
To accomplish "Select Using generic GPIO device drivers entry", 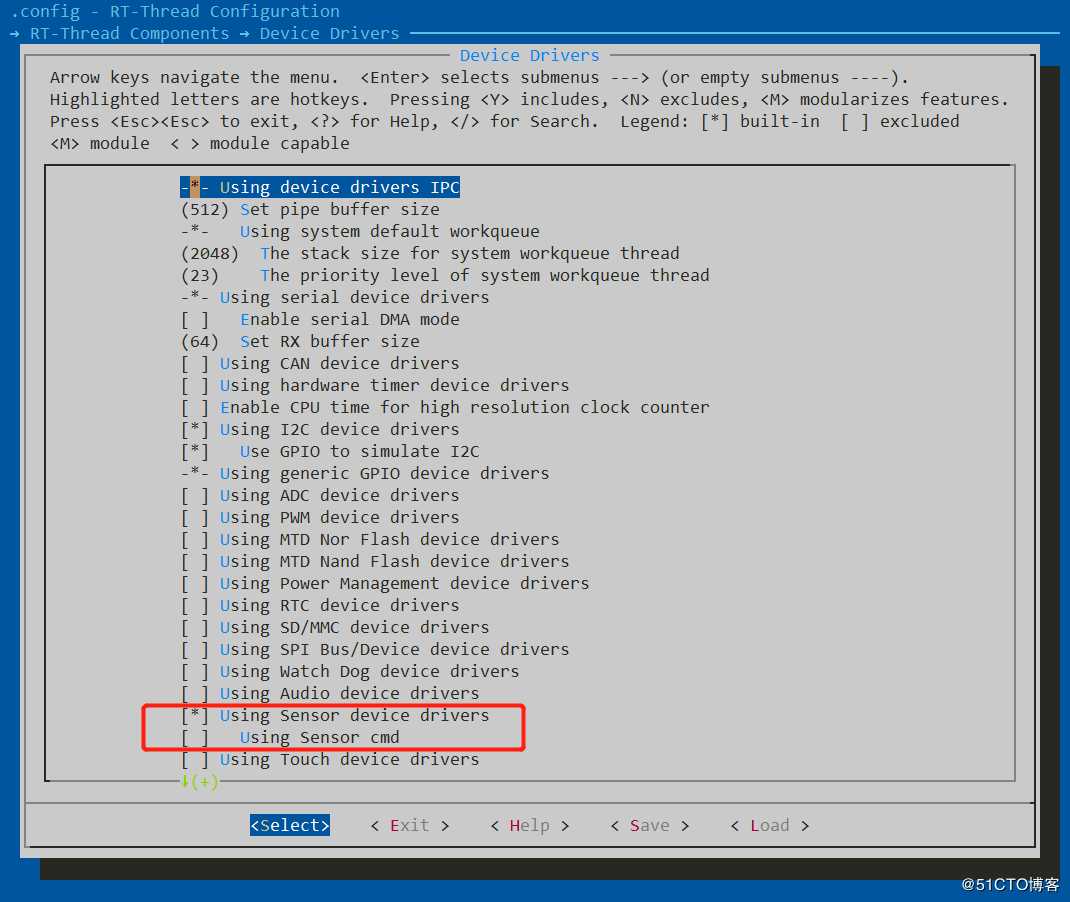I will [365, 474].
